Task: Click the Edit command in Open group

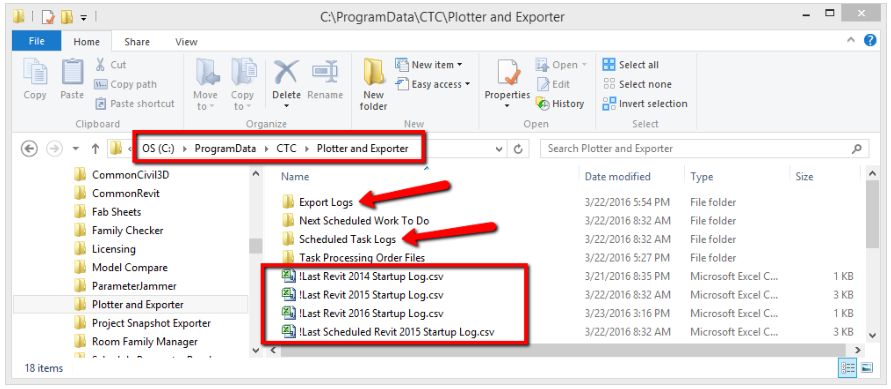Action: [x=553, y=84]
